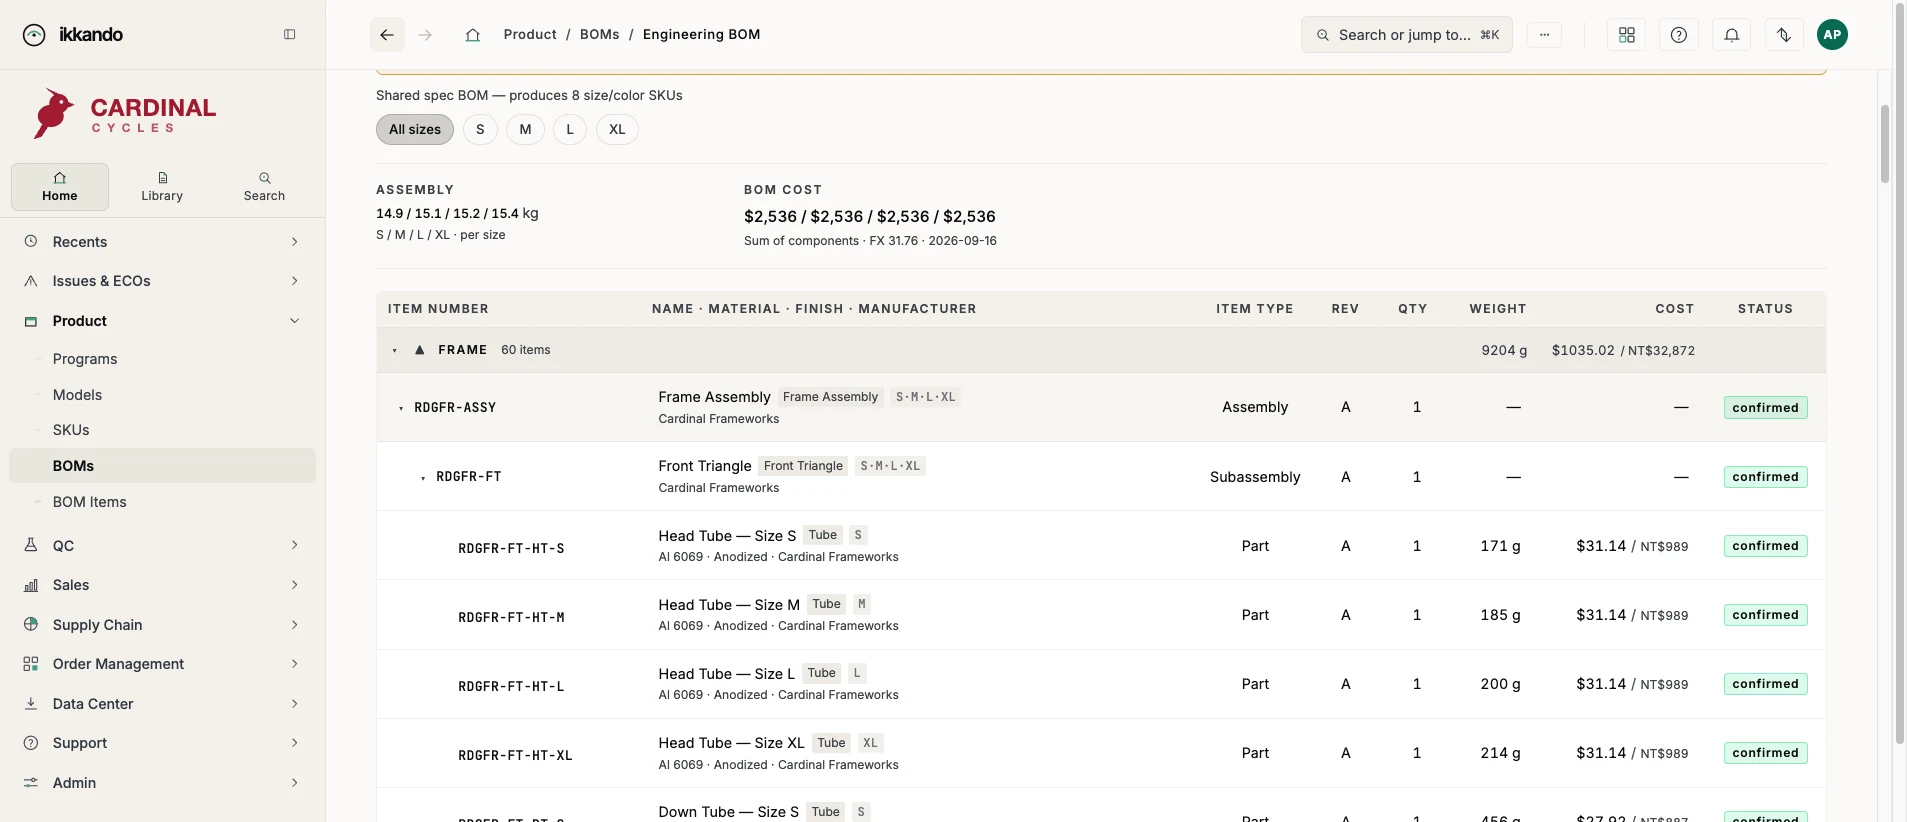The height and width of the screenshot is (822, 1907).
Task: Open the more options ellipsis button
Action: (1544, 35)
